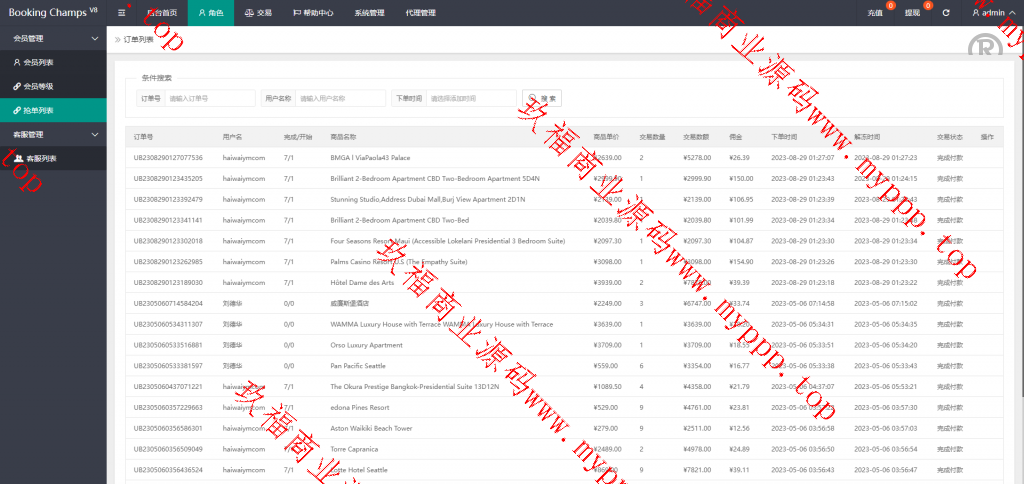
Task: Go to 系统管理 in top navigation
Action: pos(369,13)
